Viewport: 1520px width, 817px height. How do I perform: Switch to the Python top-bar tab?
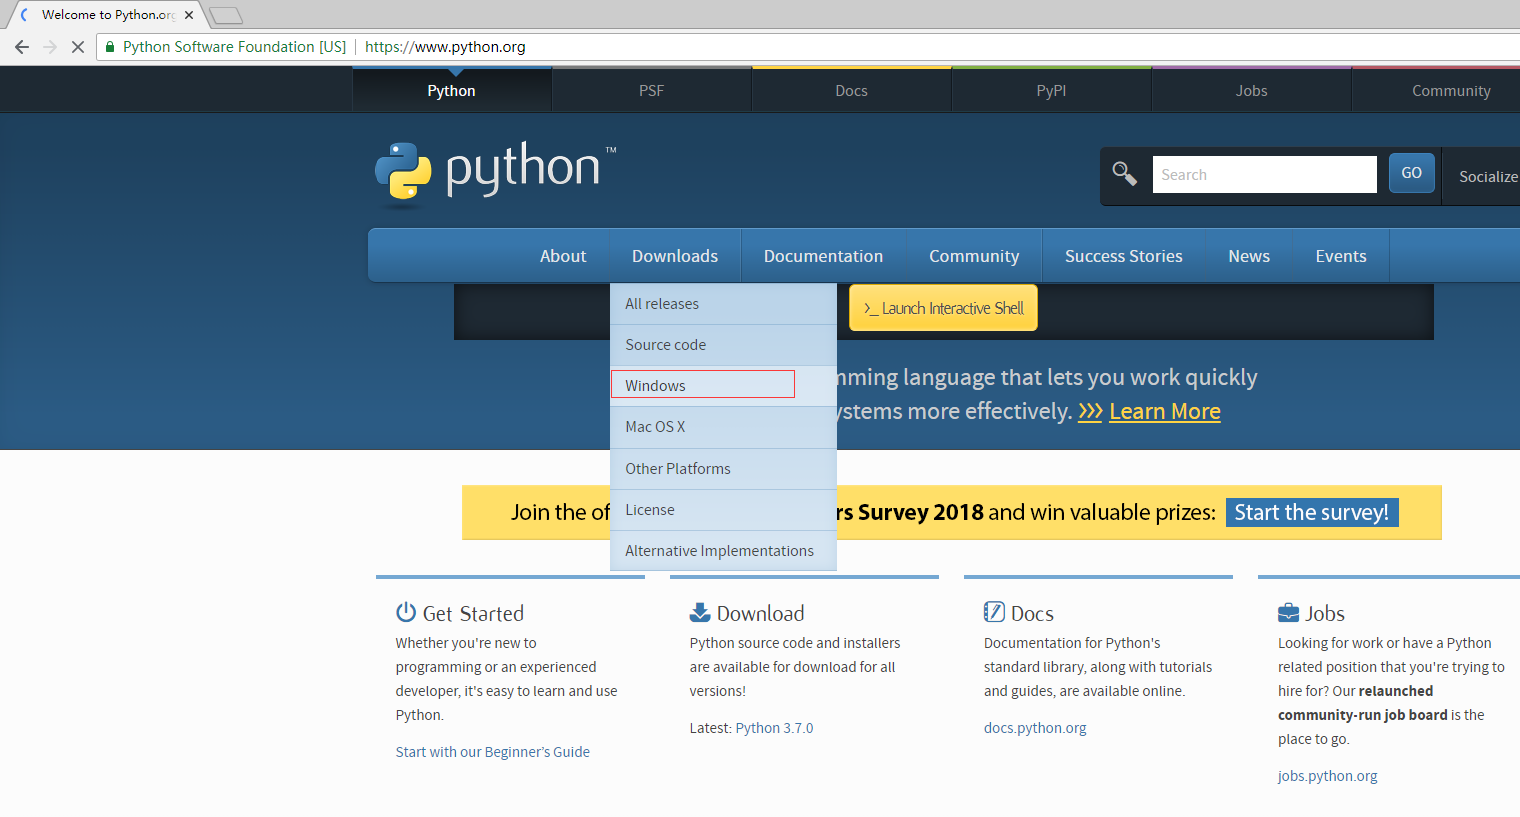tap(452, 90)
